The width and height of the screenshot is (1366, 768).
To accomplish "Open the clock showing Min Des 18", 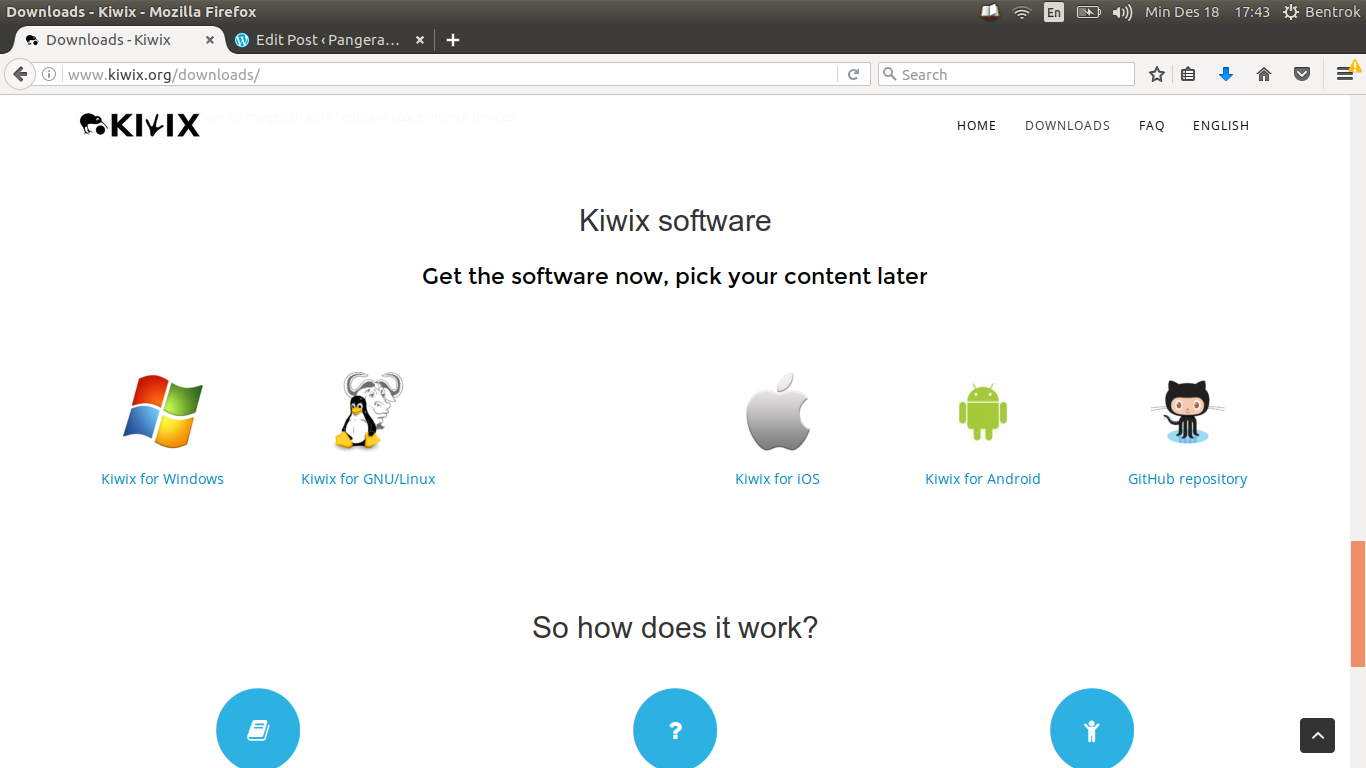I will tap(1207, 12).
